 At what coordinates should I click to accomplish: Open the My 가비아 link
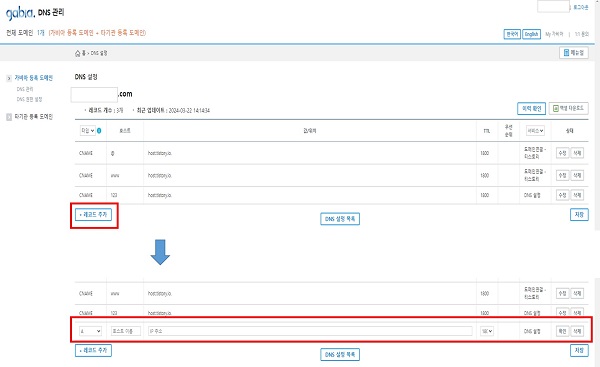click(554, 34)
